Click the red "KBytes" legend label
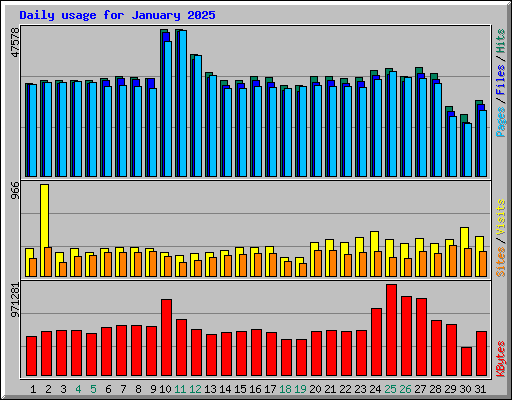 point(501,359)
